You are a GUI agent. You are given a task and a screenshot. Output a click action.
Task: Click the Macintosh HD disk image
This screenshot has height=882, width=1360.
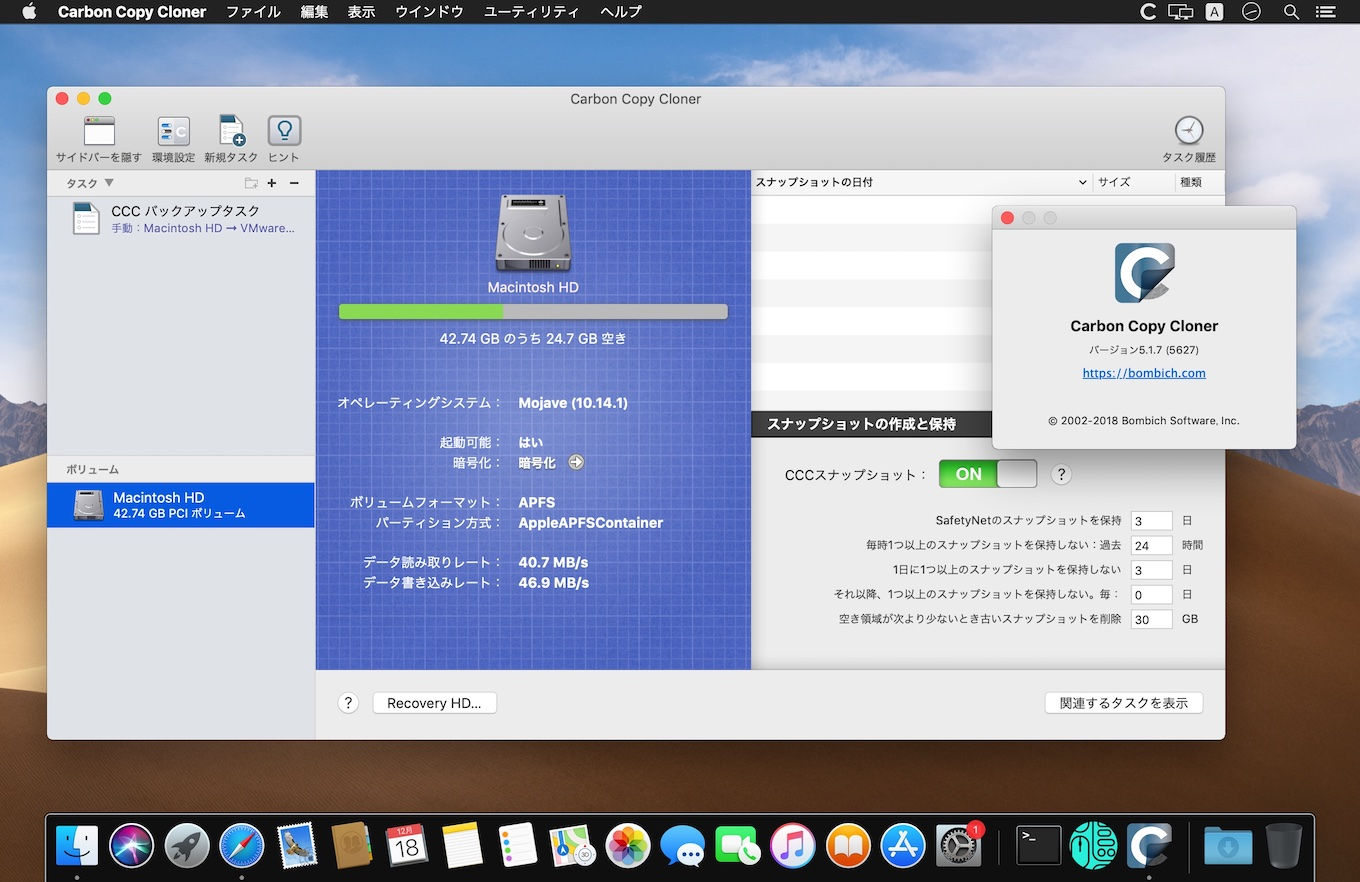pyautogui.click(x=533, y=233)
